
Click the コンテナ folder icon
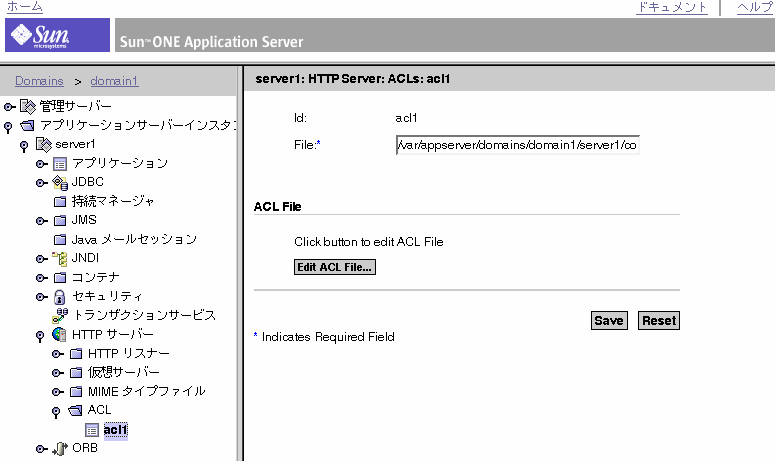click(x=60, y=278)
